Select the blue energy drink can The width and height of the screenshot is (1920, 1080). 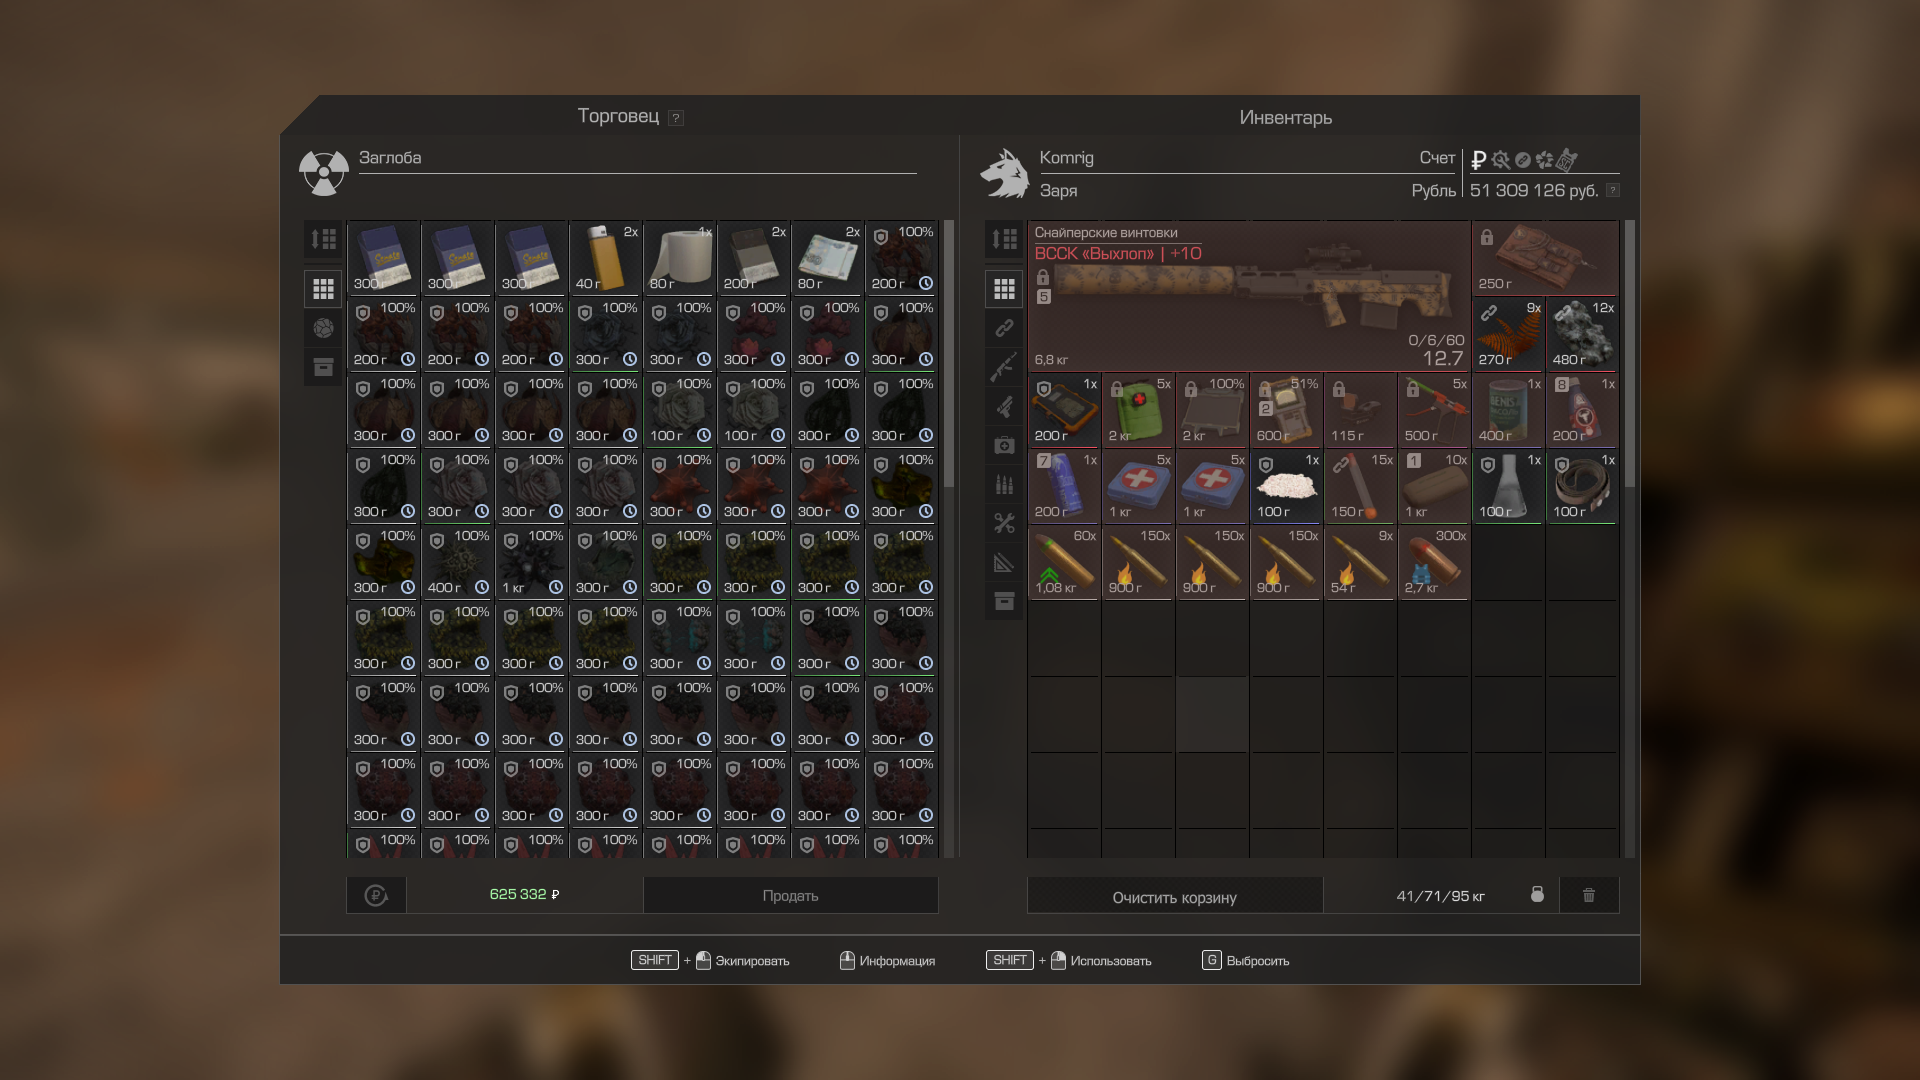coord(1064,486)
